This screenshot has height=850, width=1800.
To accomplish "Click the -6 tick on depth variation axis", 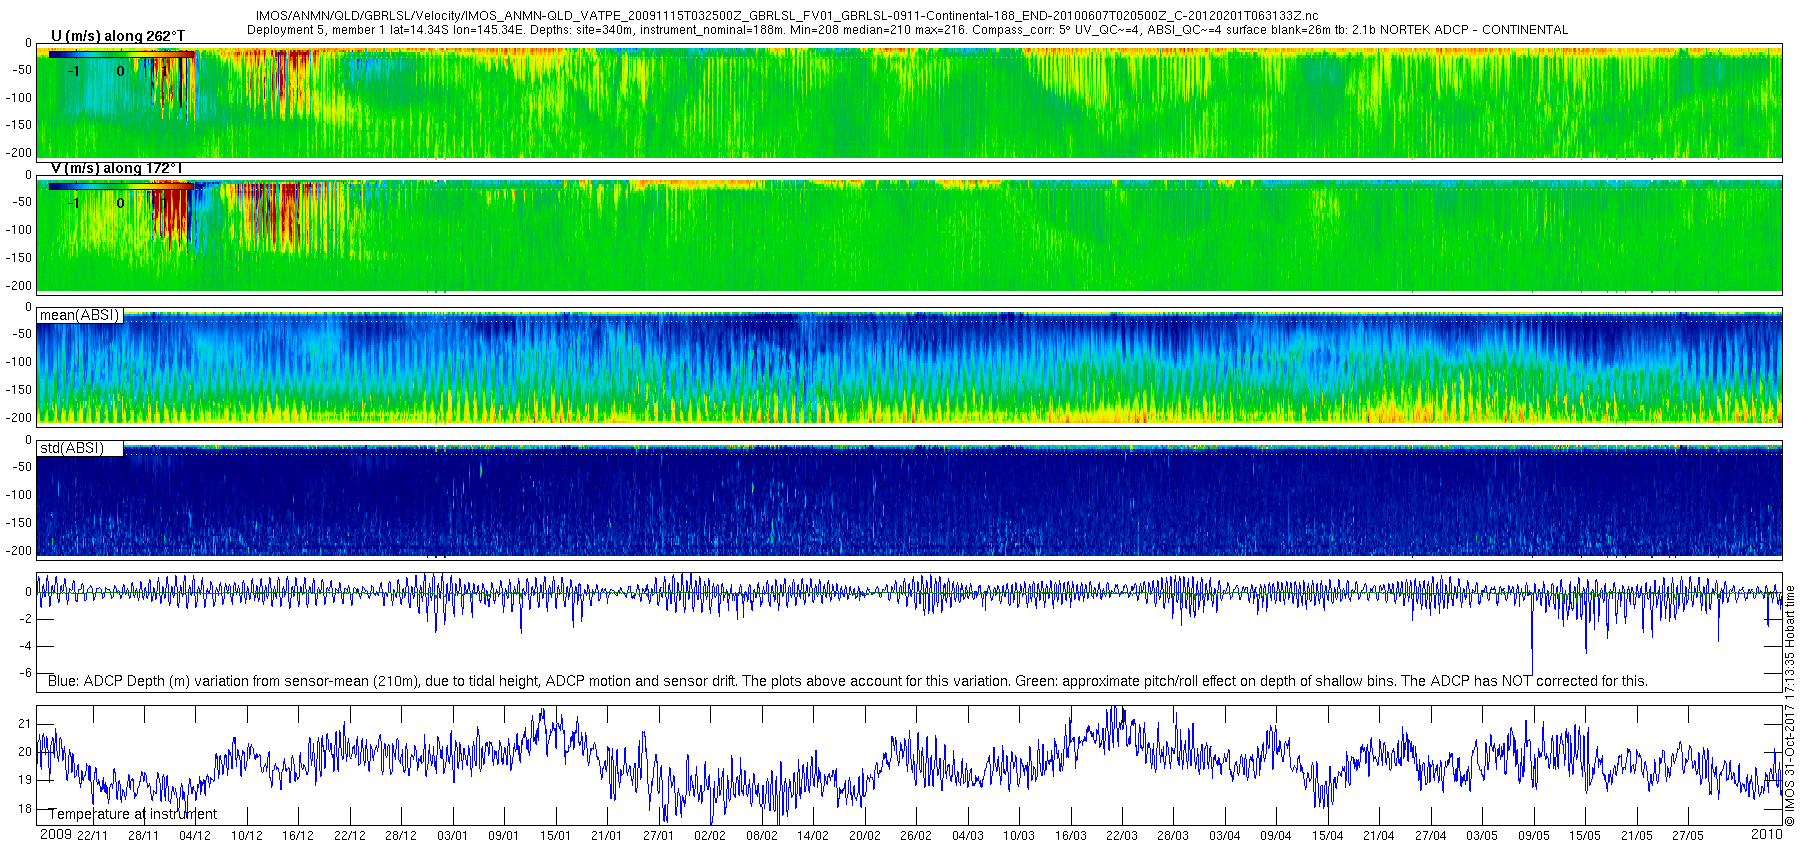I will 27,672.
